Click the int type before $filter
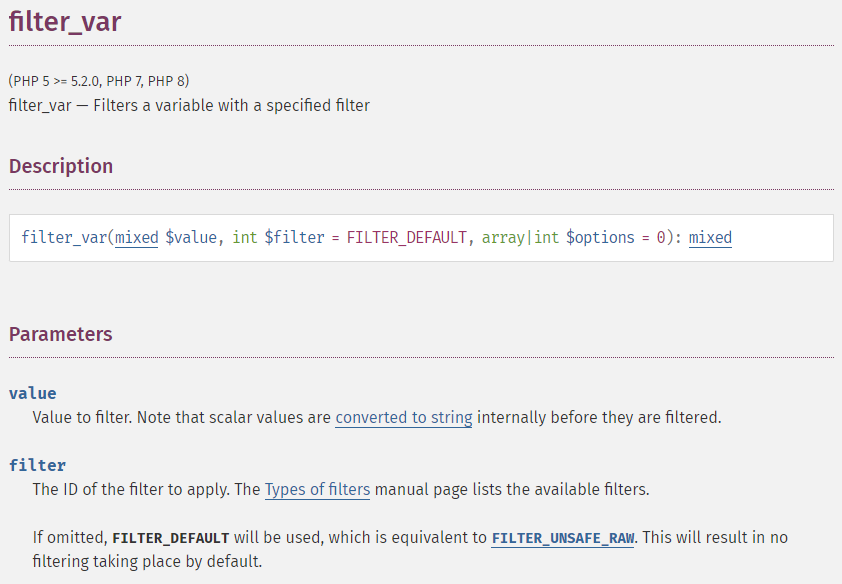This screenshot has height=584, width=842. [x=245, y=237]
